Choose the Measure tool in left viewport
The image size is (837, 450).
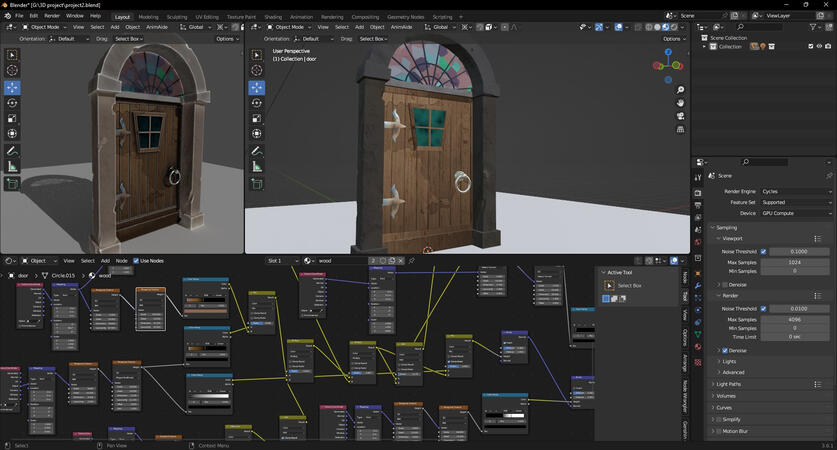12,166
